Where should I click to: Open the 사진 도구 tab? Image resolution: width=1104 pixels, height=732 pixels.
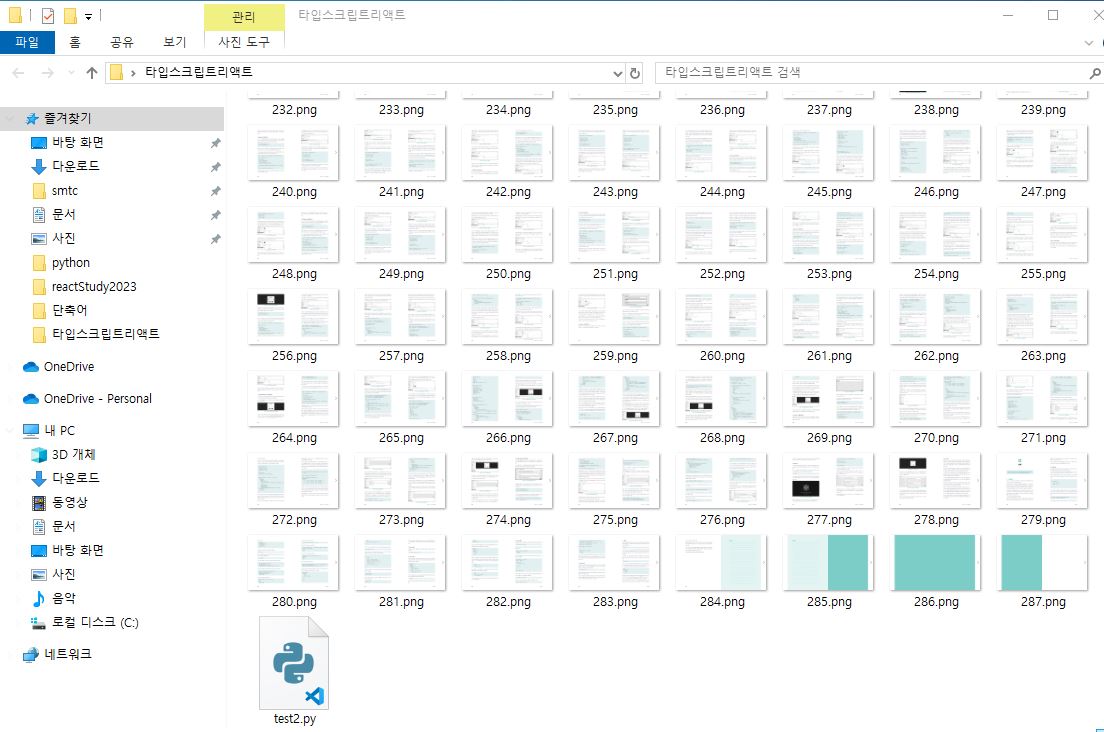pos(244,42)
